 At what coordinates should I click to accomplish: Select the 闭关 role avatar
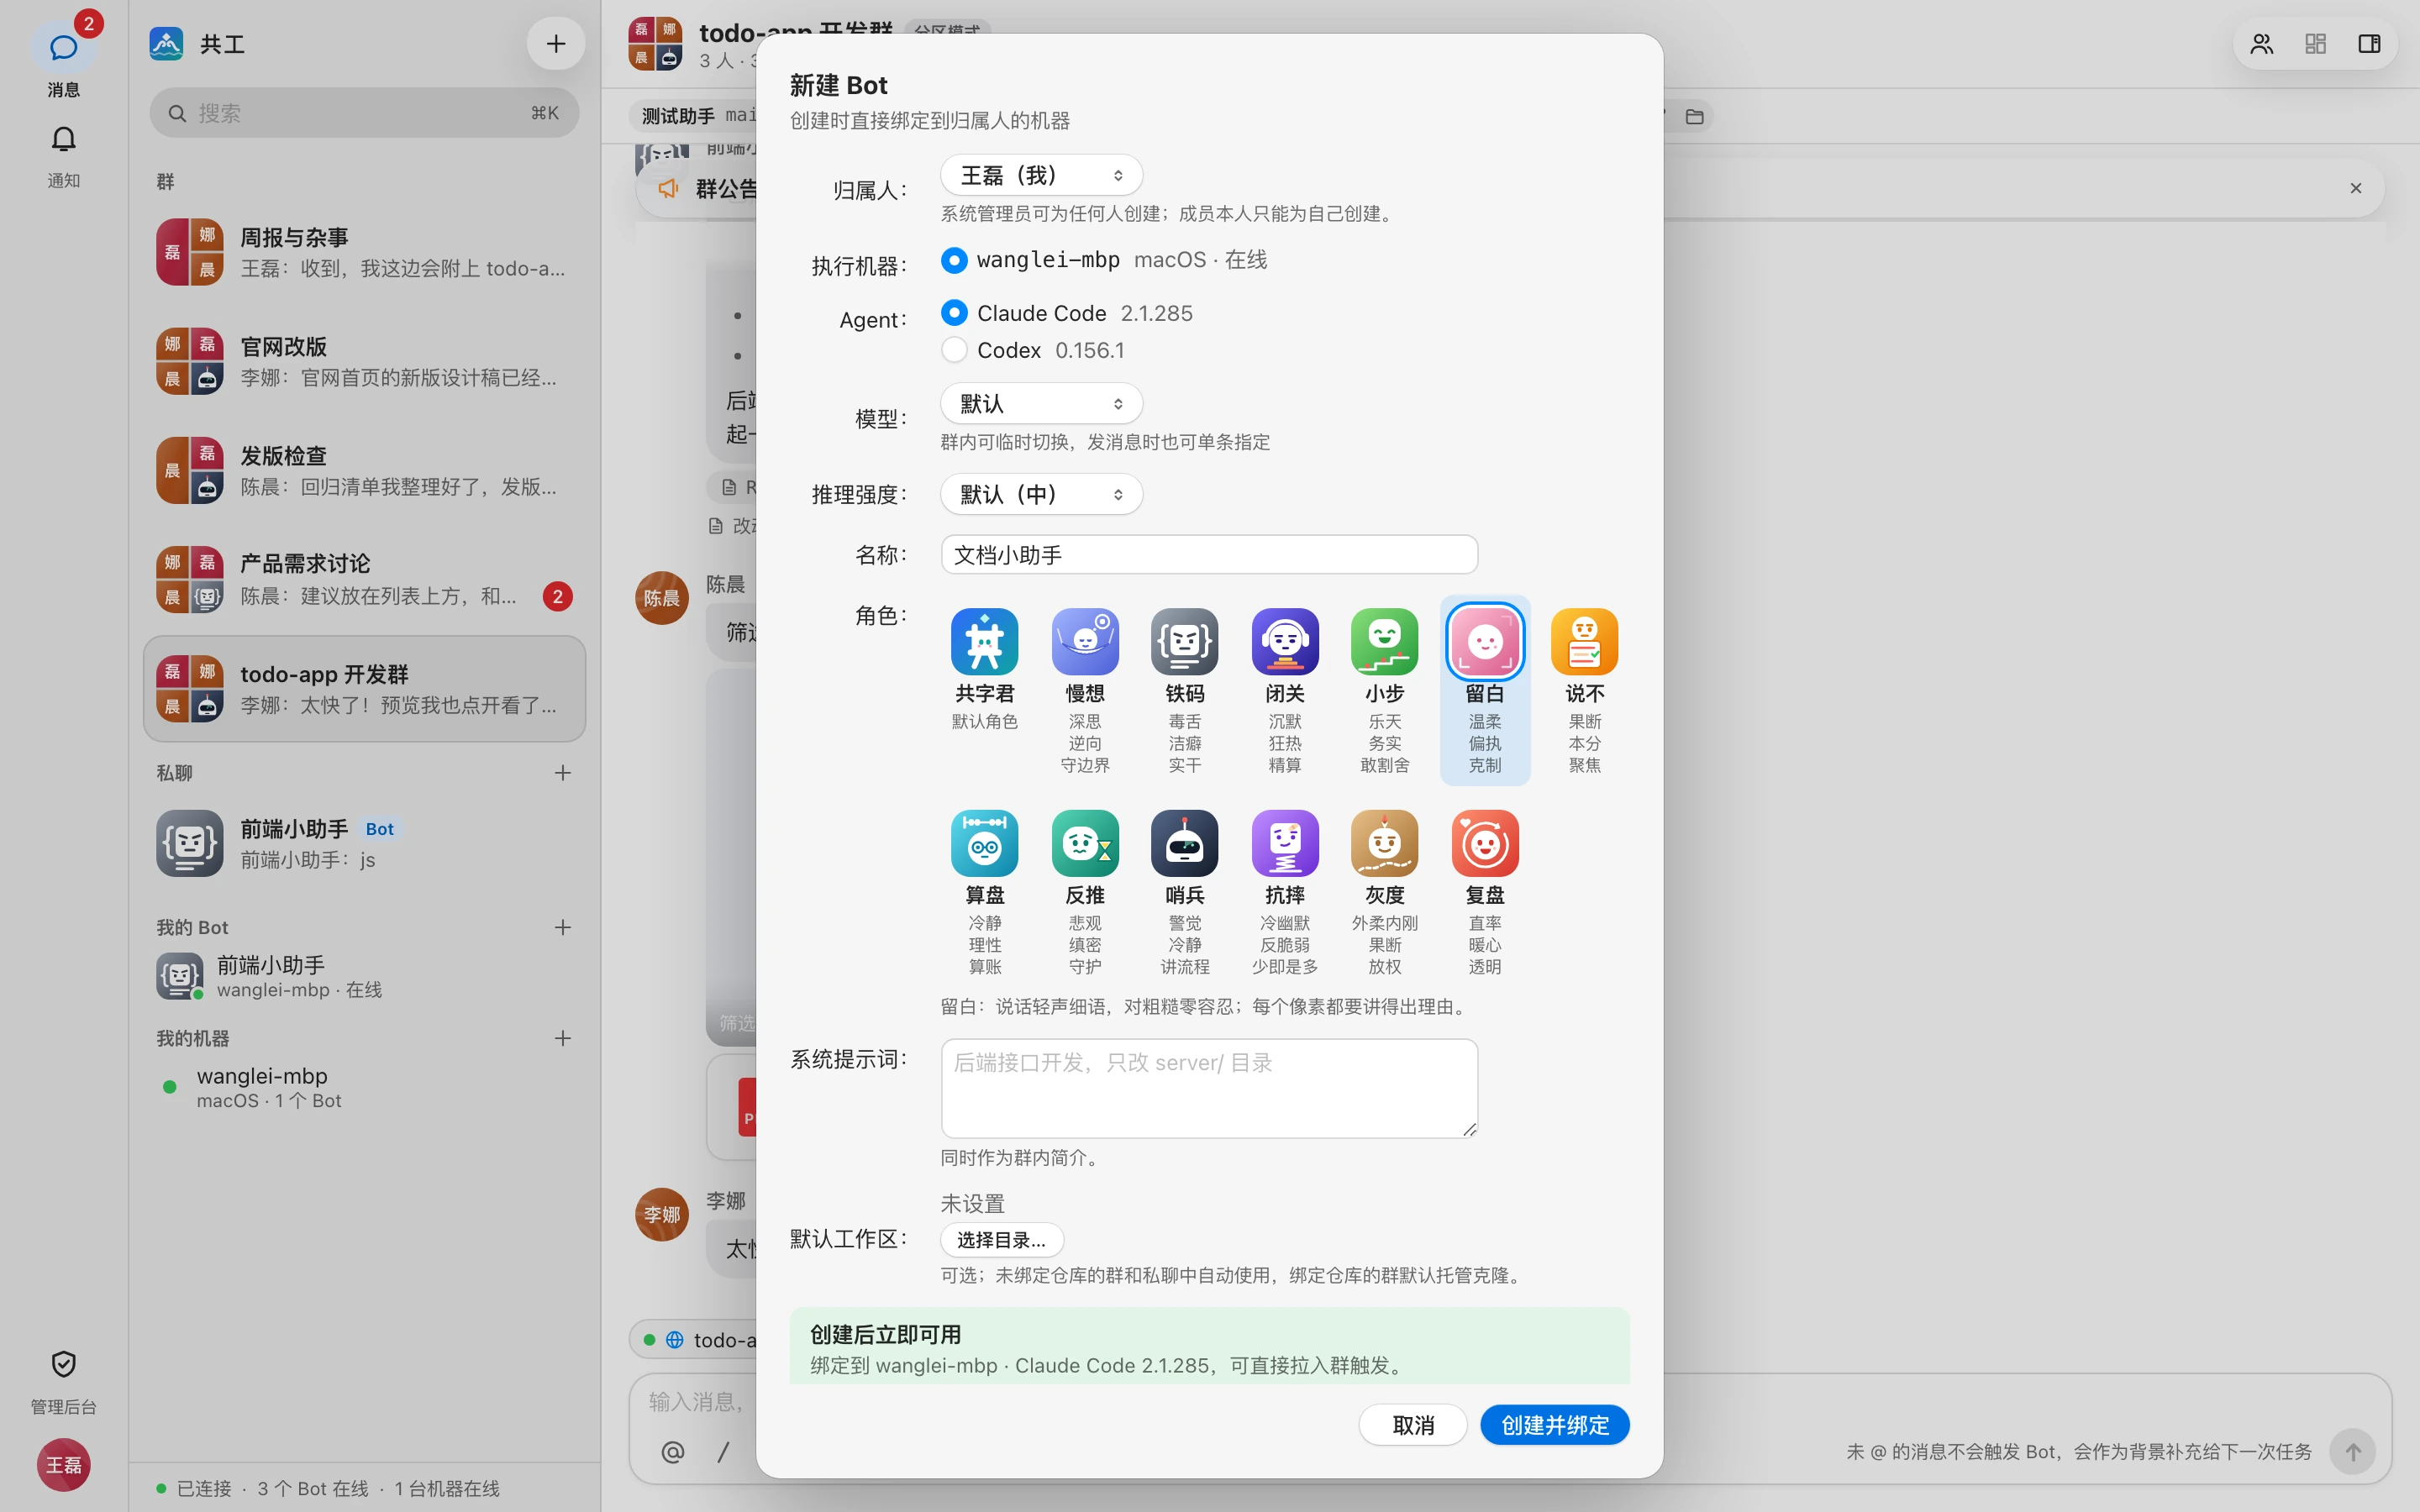pyautogui.click(x=1284, y=641)
